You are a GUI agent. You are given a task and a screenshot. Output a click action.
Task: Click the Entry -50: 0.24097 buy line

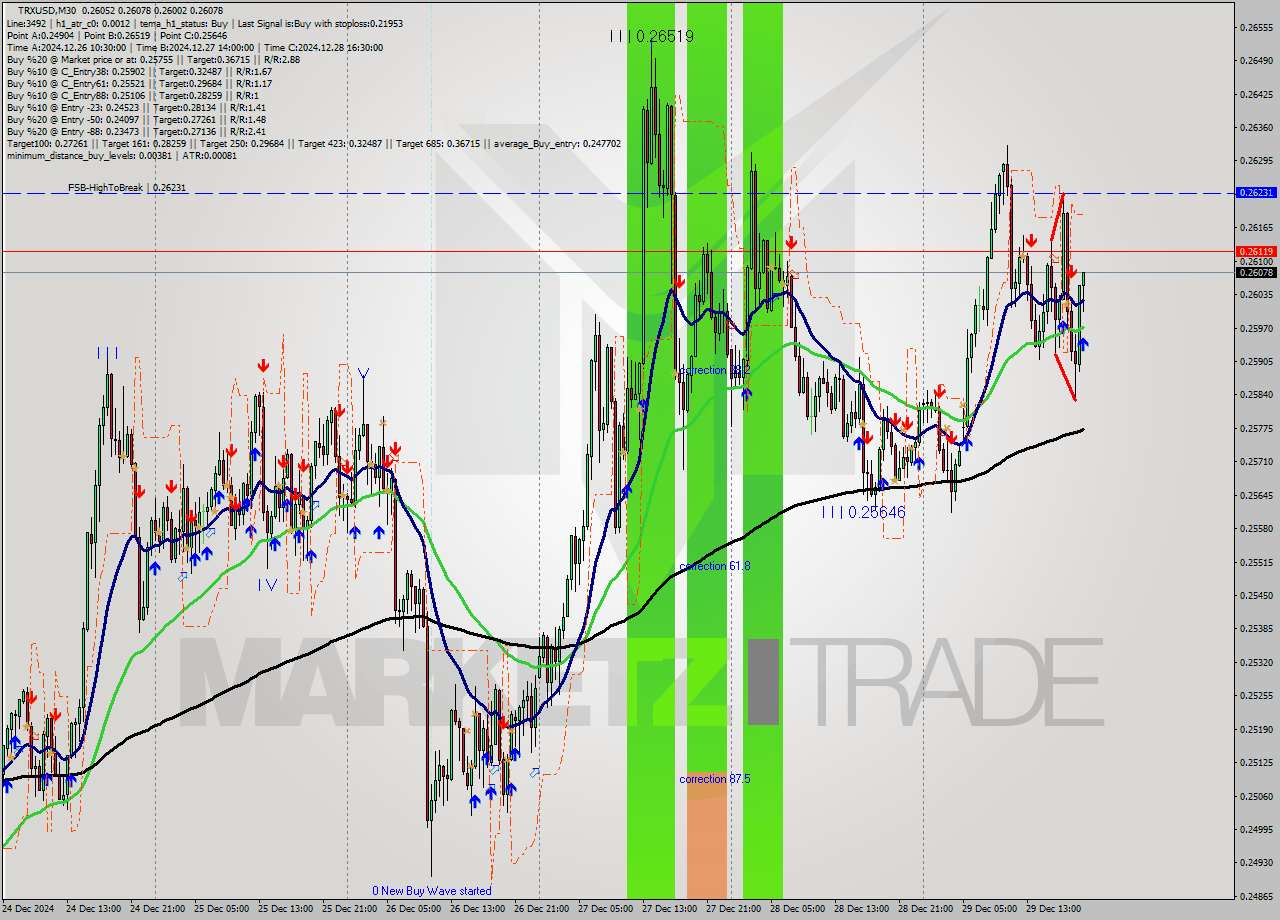point(136,120)
